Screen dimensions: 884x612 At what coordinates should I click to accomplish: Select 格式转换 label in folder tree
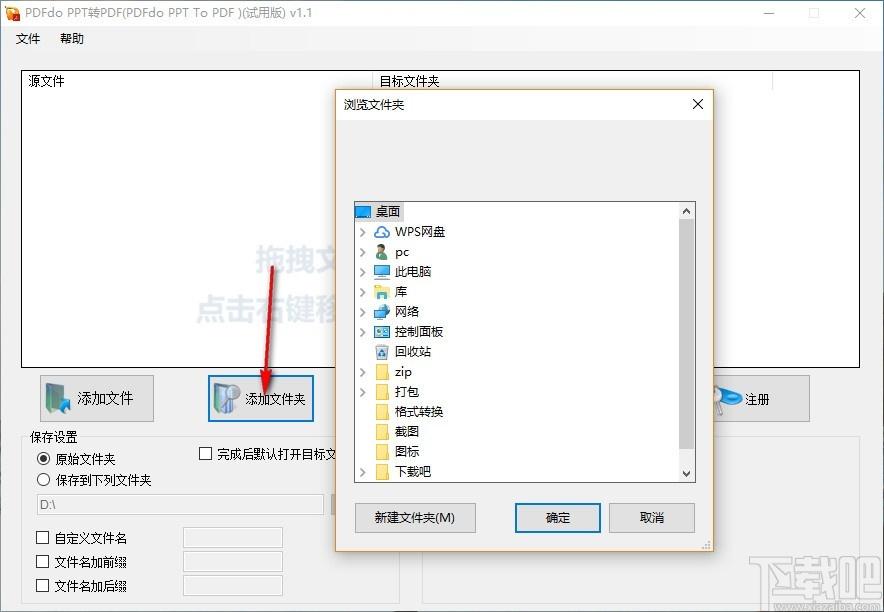pyautogui.click(x=419, y=412)
